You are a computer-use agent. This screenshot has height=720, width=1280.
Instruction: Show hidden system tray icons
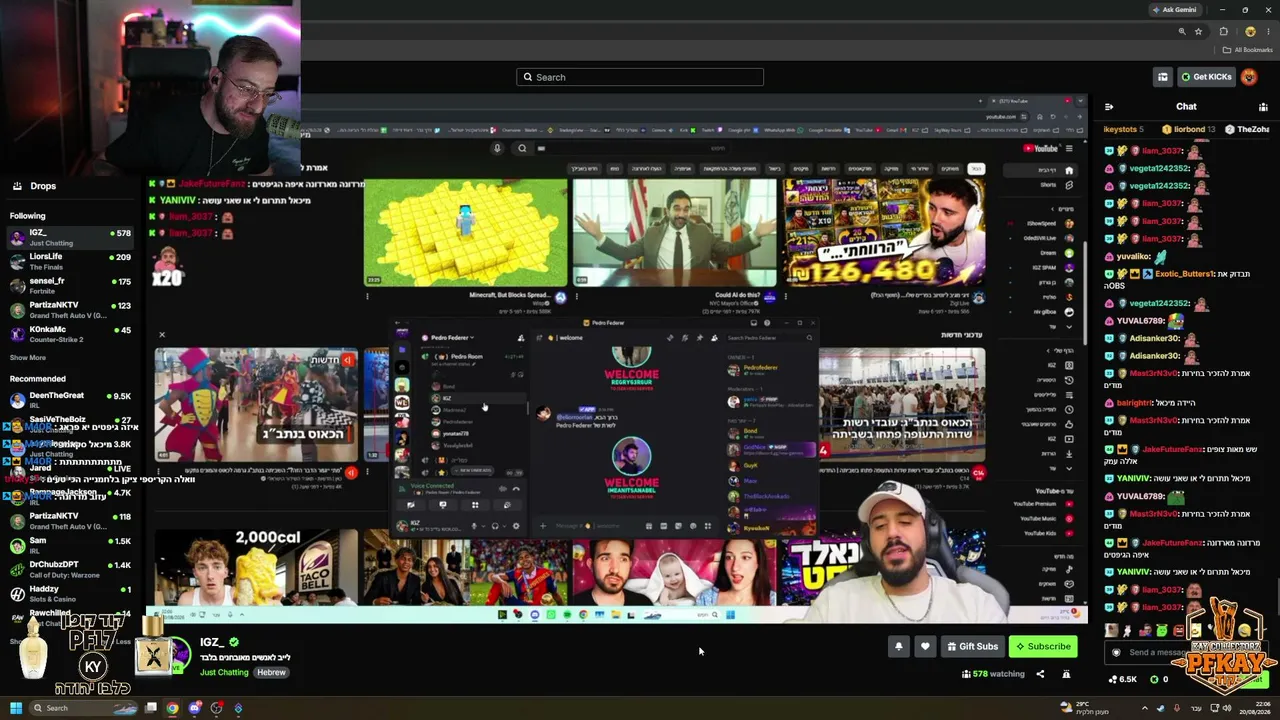coord(1145,708)
